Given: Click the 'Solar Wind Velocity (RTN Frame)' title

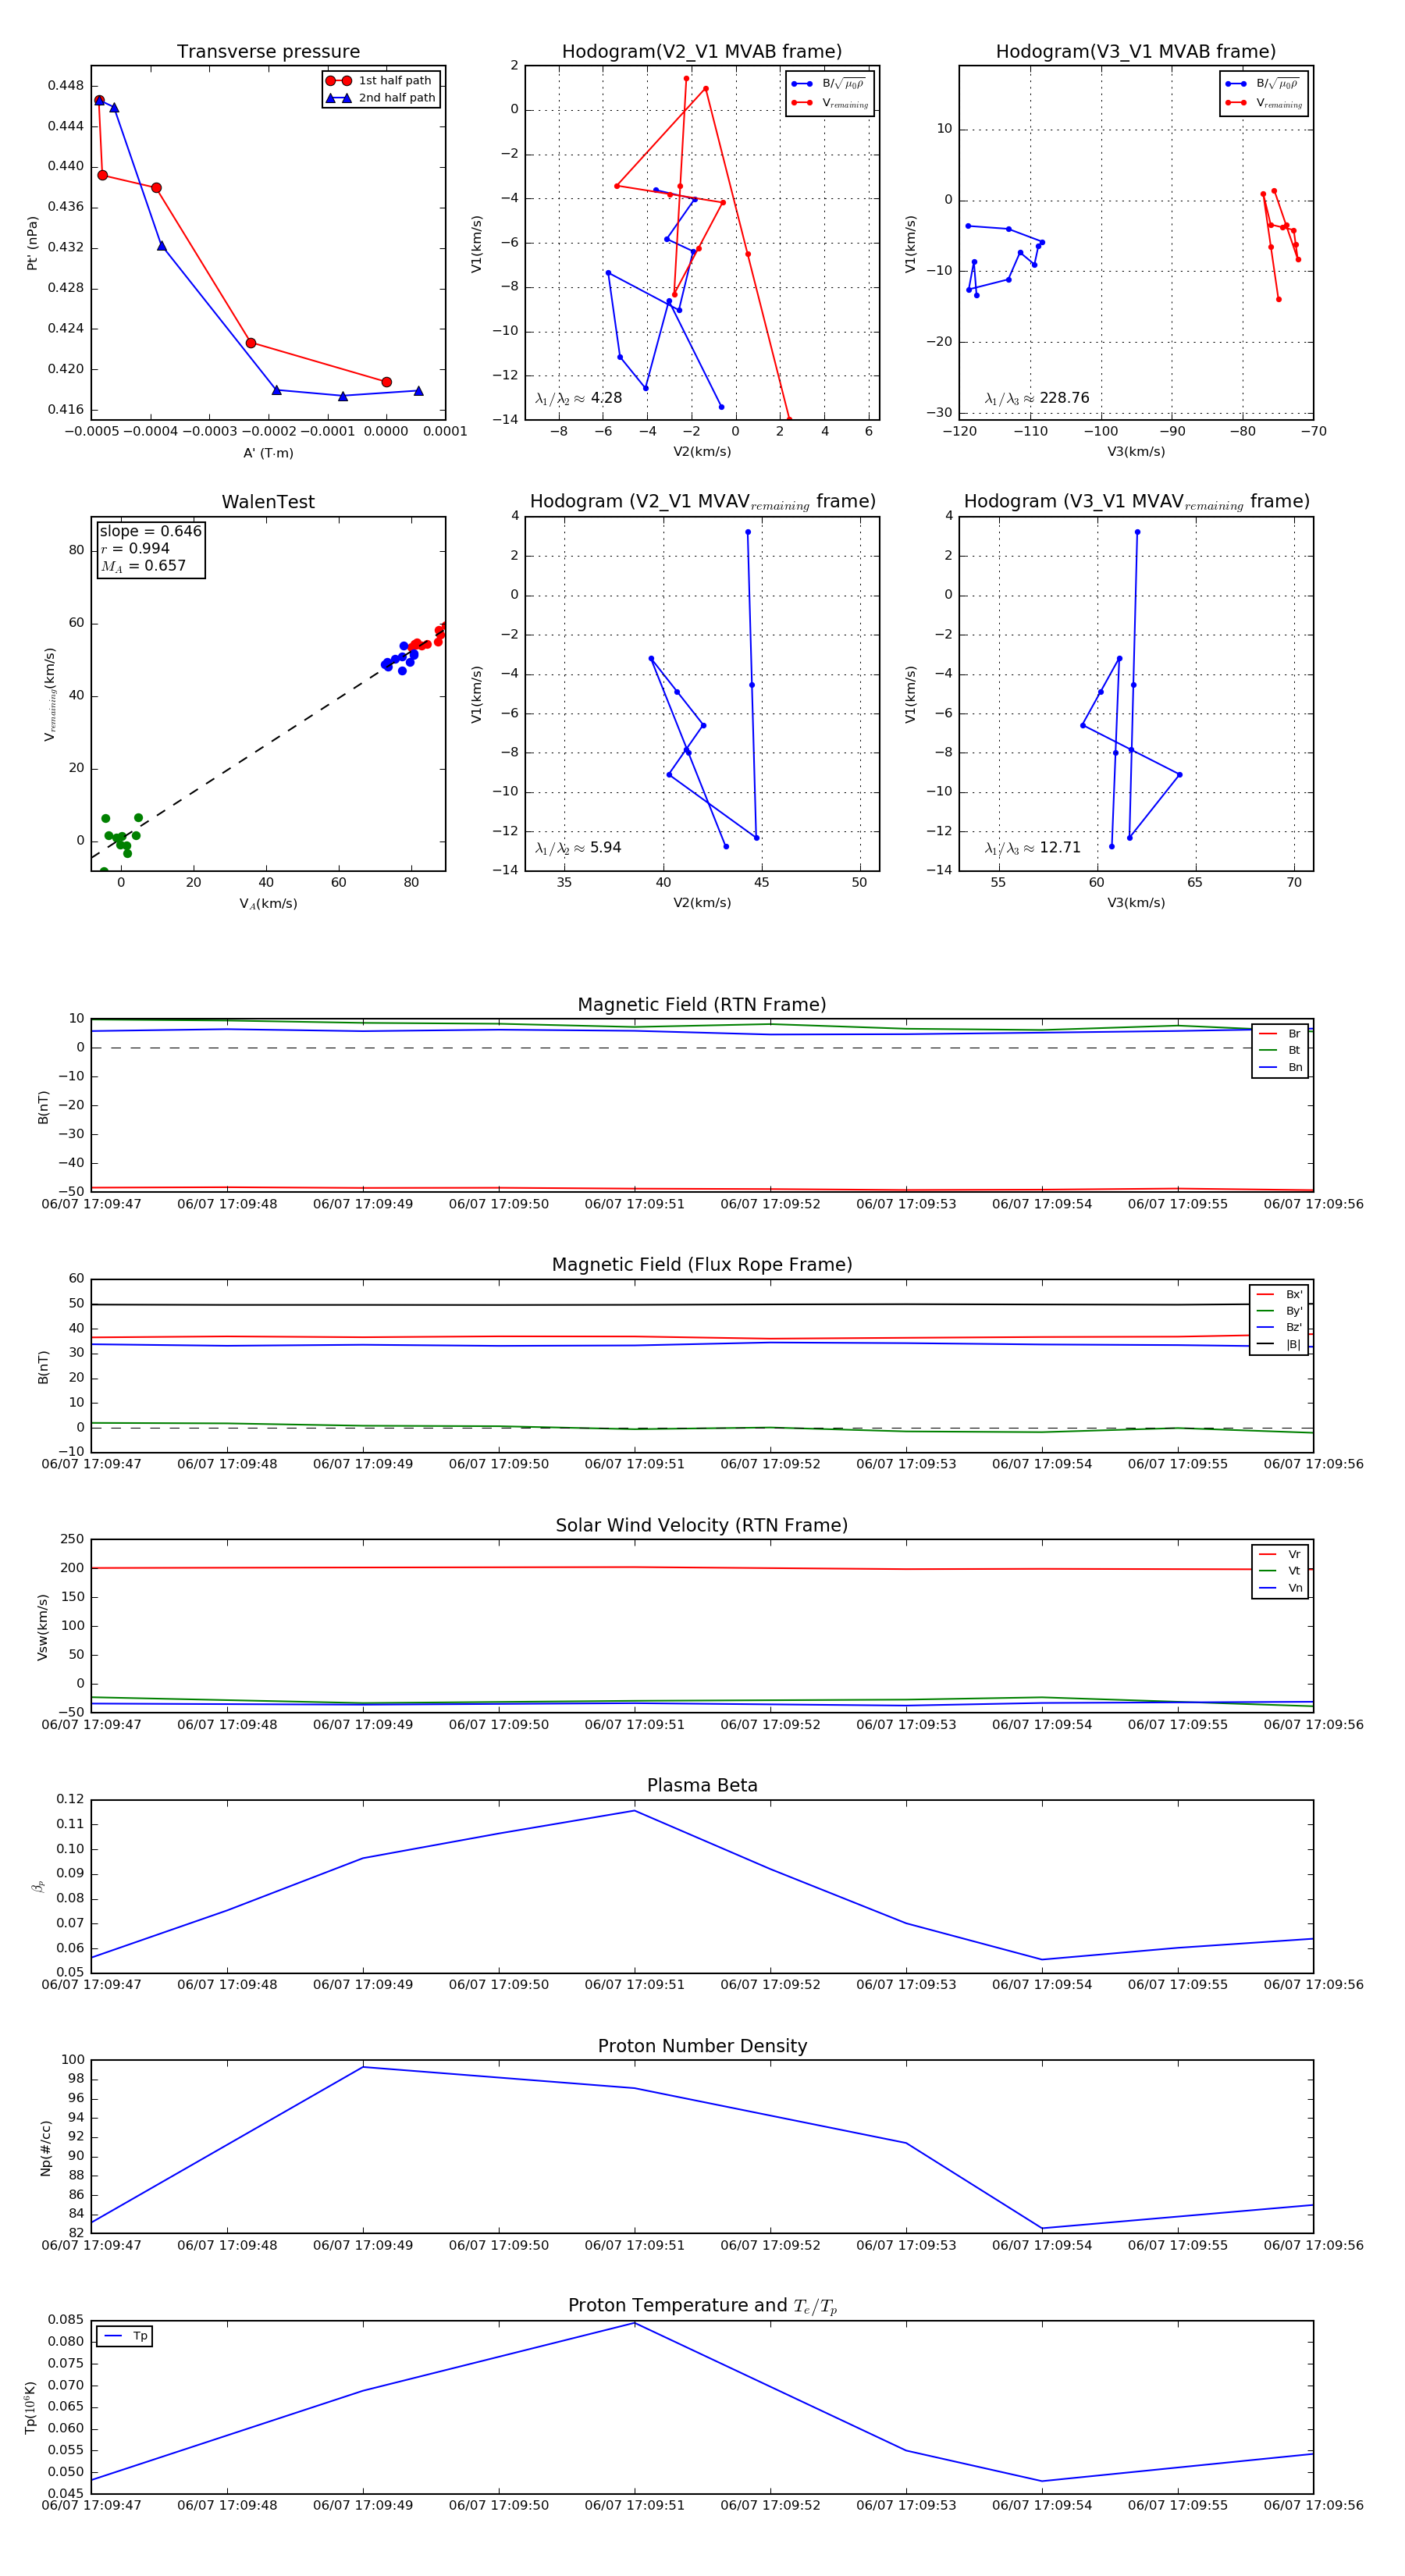Looking at the screenshot, I should pos(702,1525).
